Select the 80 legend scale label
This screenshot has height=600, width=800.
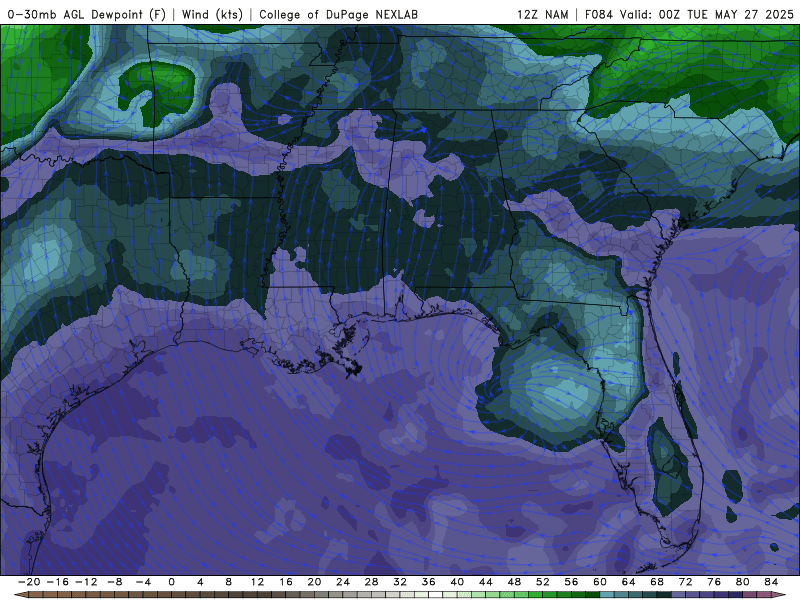743,582
